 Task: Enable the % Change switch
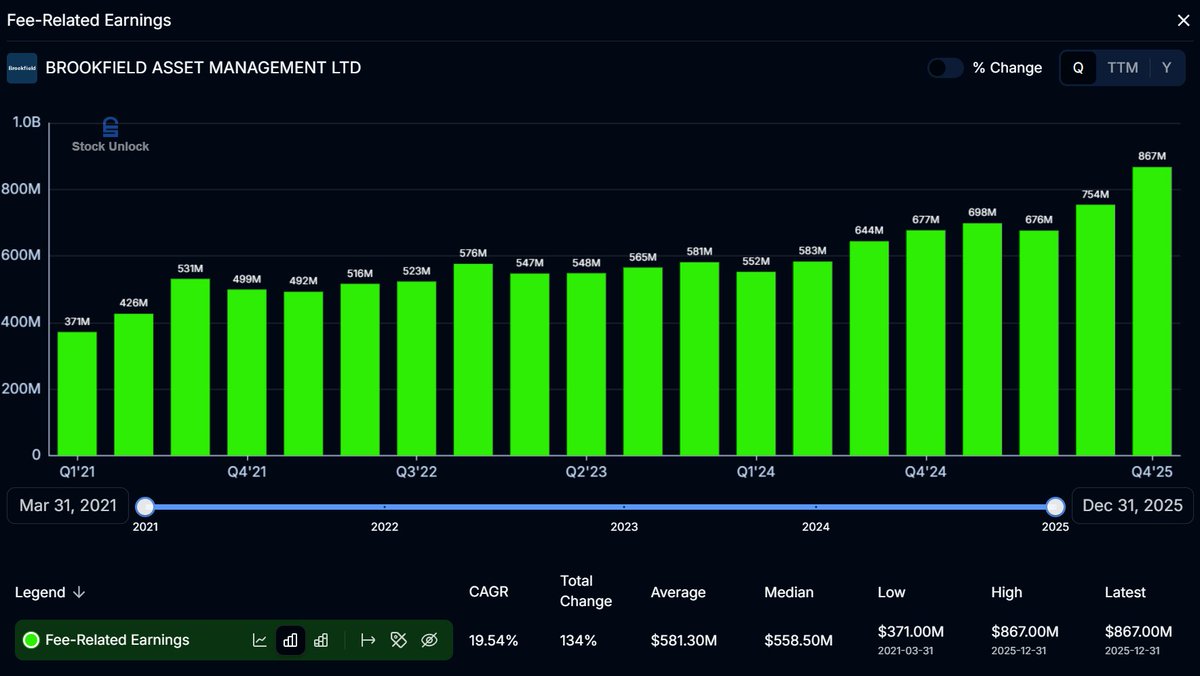click(x=945, y=68)
